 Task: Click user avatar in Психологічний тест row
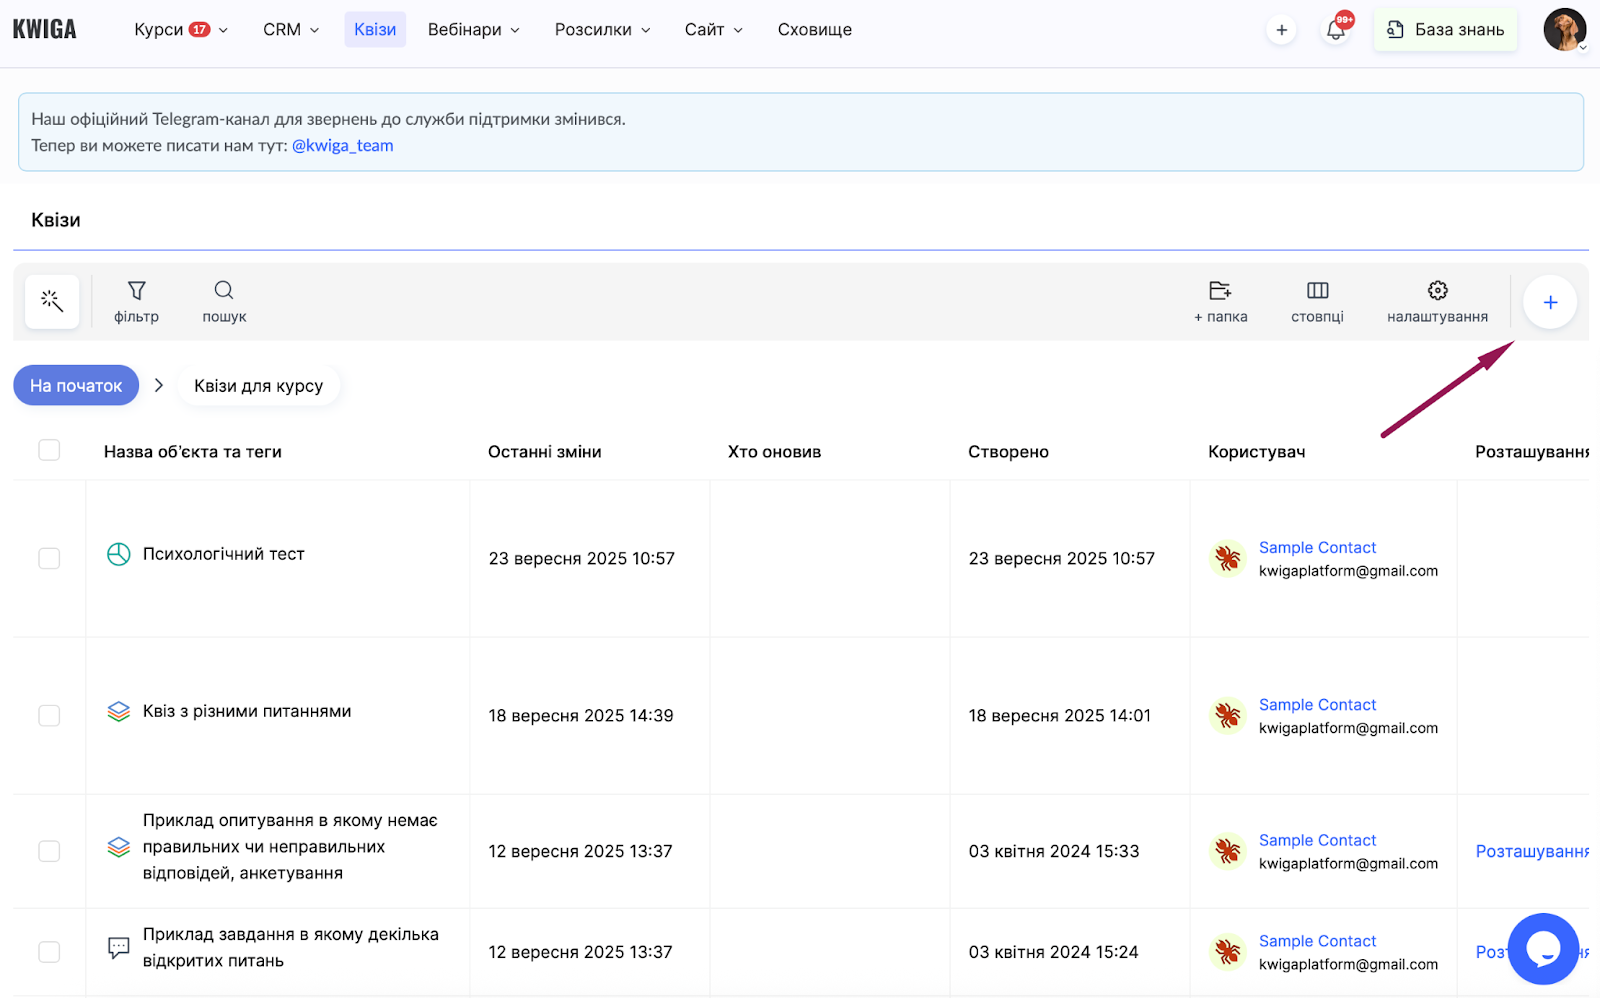(x=1227, y=558)
